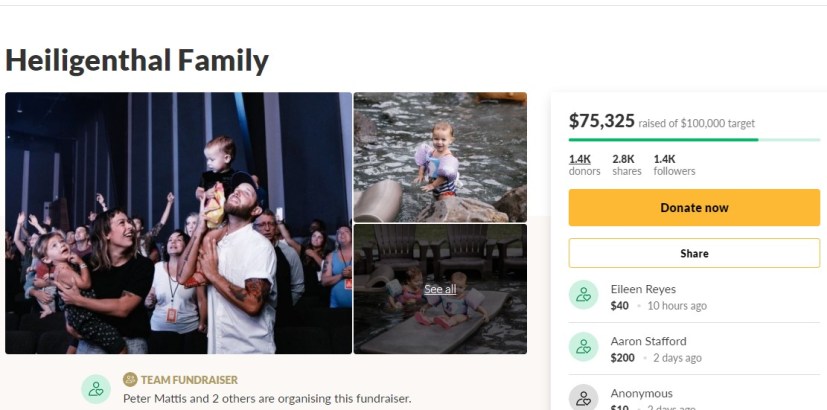Image resolution: width=827 pixels, height=410 pixels.
Task: Click the Heiligenthal Family heading
Action: click(137, 61)
